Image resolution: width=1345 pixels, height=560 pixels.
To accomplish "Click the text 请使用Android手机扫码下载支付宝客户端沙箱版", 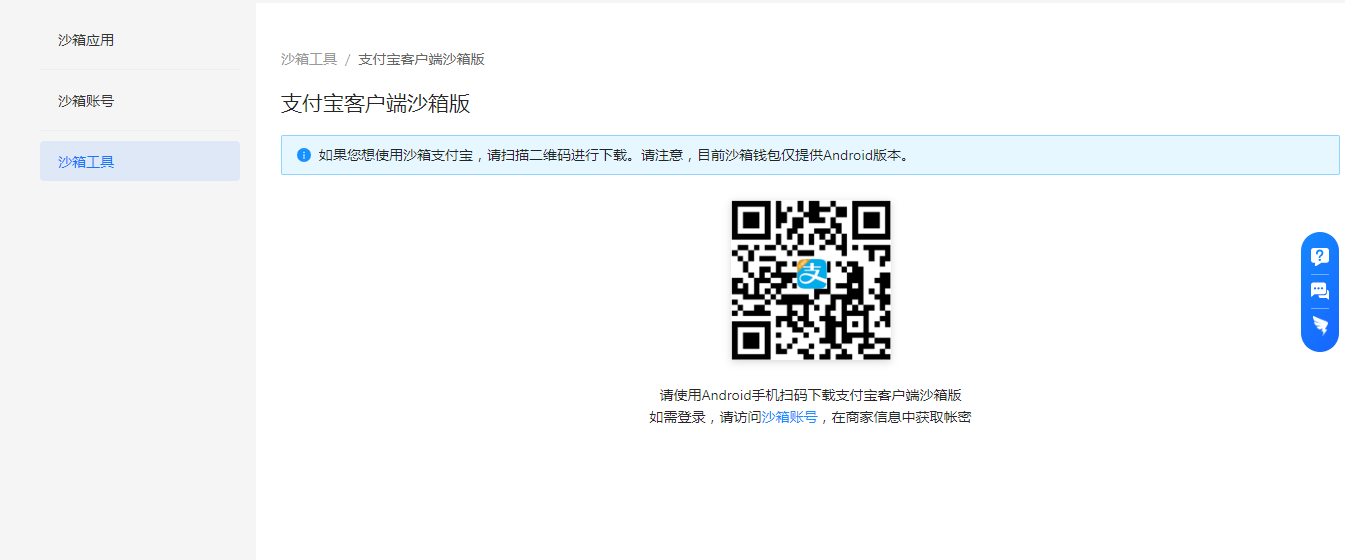I will pyautogui.click(x=810, y=395).
